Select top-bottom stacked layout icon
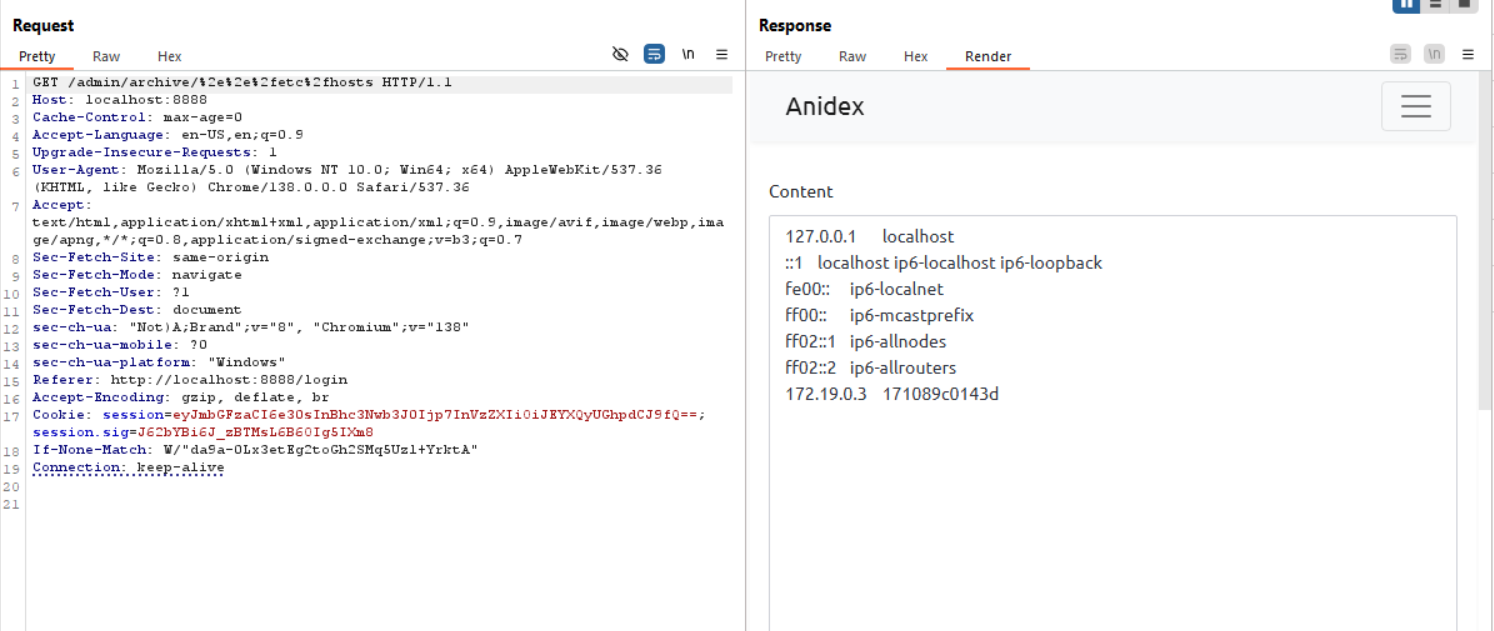1494x631 pixels. coord(1435,4)
